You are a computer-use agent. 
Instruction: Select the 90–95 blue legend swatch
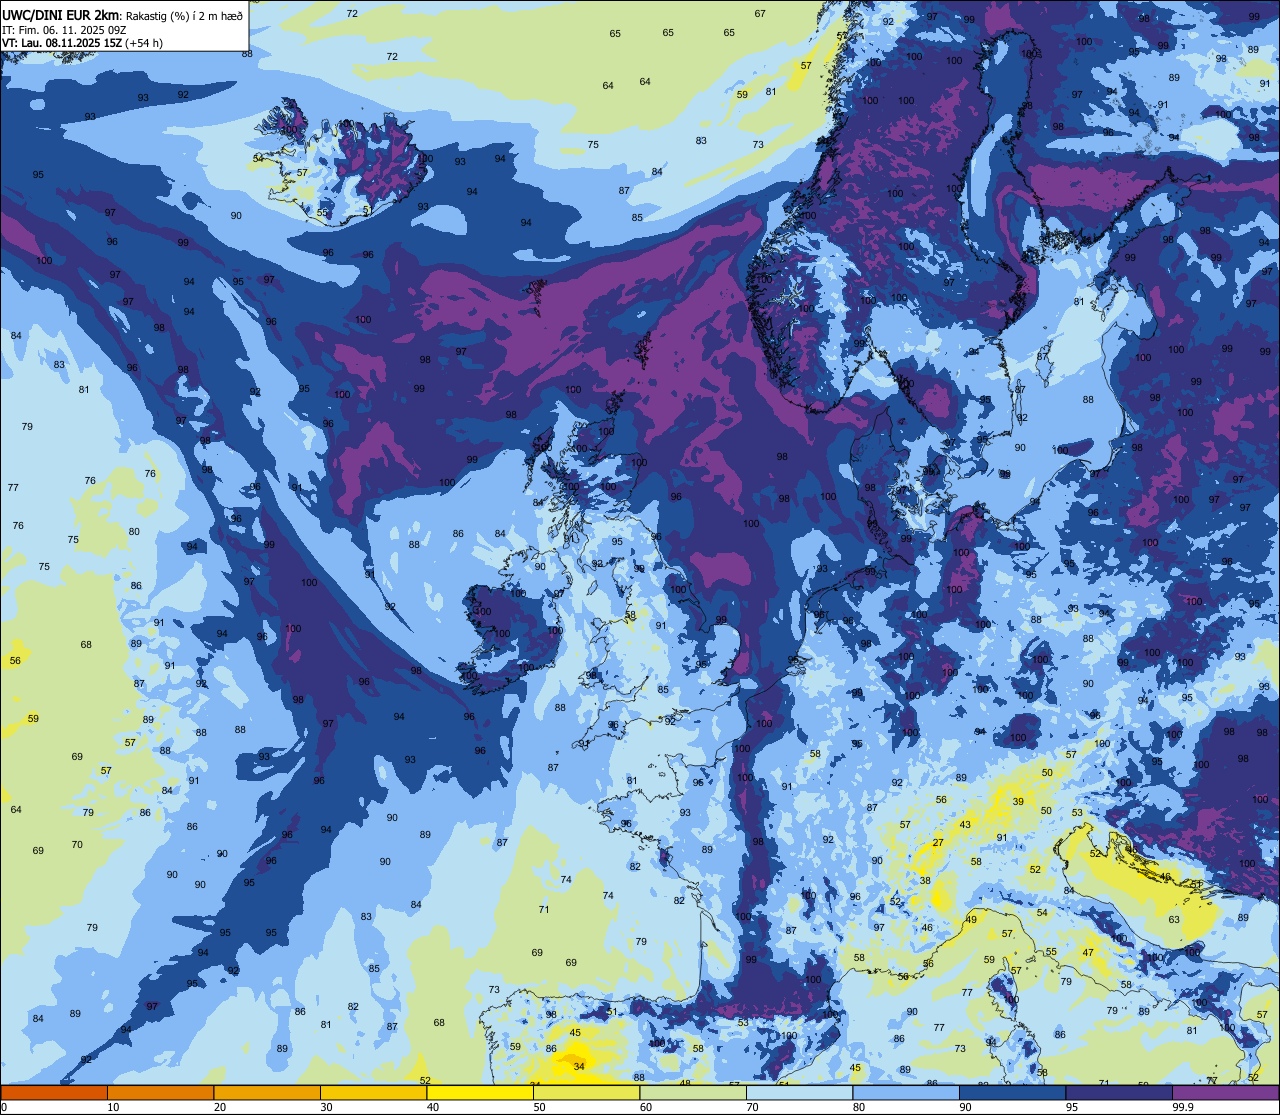1012,1092
